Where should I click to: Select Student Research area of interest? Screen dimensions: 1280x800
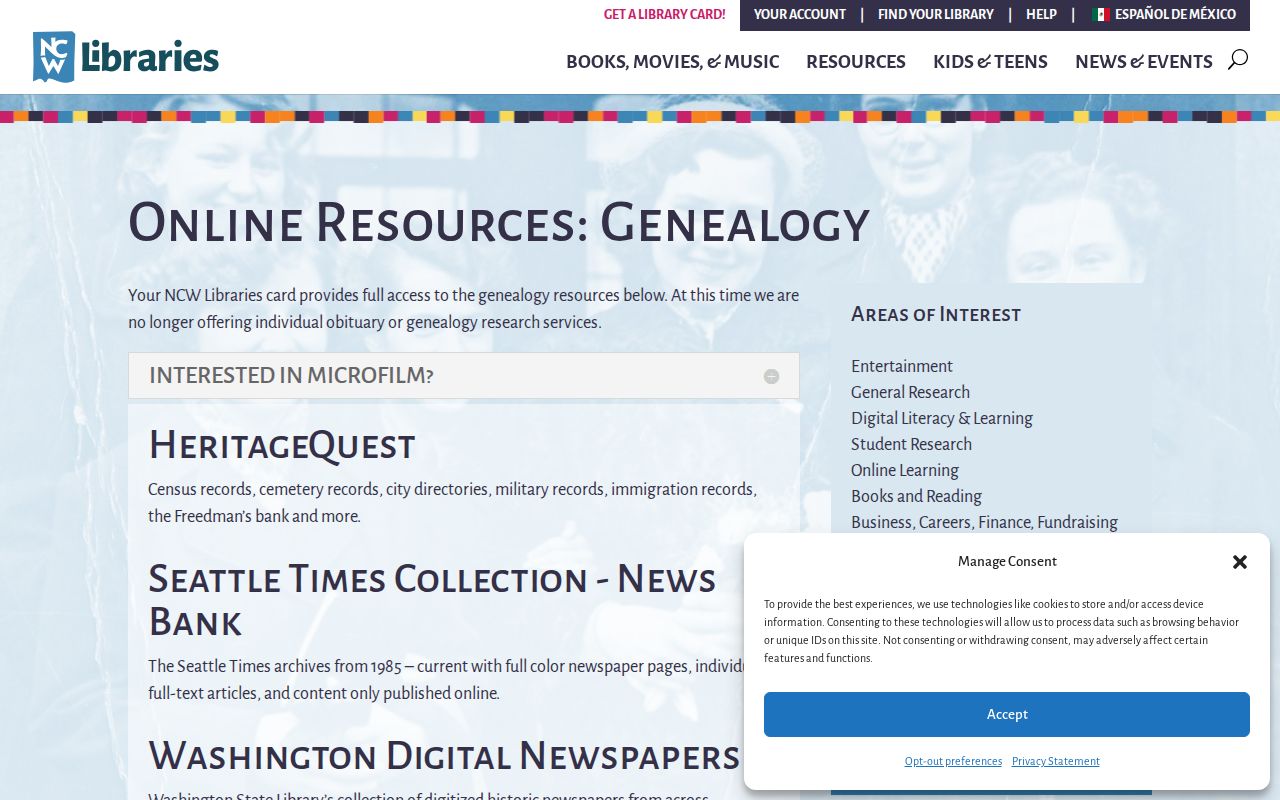[x=911, y=444]
